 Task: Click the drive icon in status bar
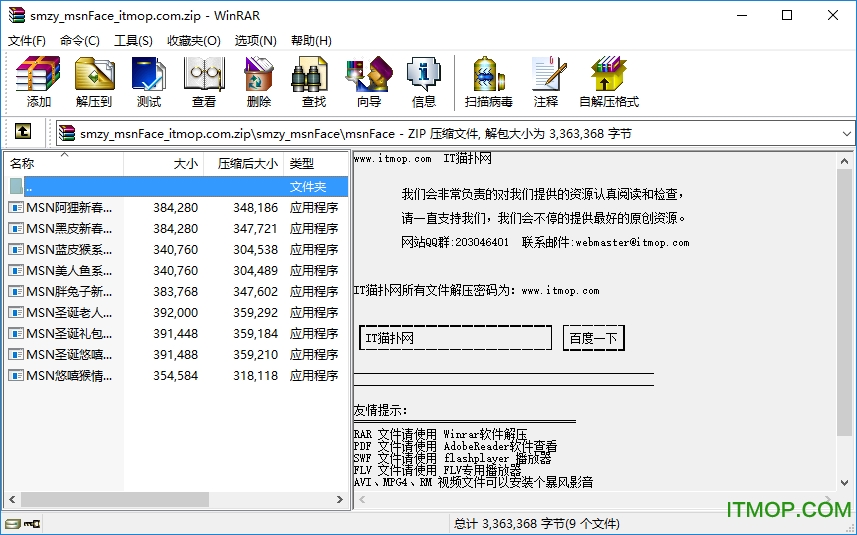click(x=13, y=524)
